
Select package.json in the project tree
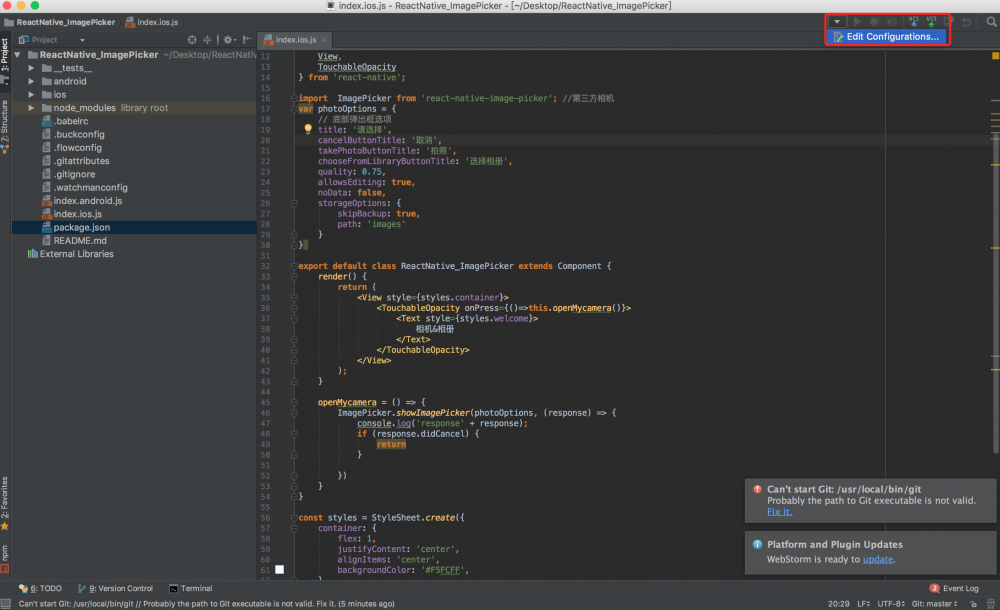click(x=81, y=227)
